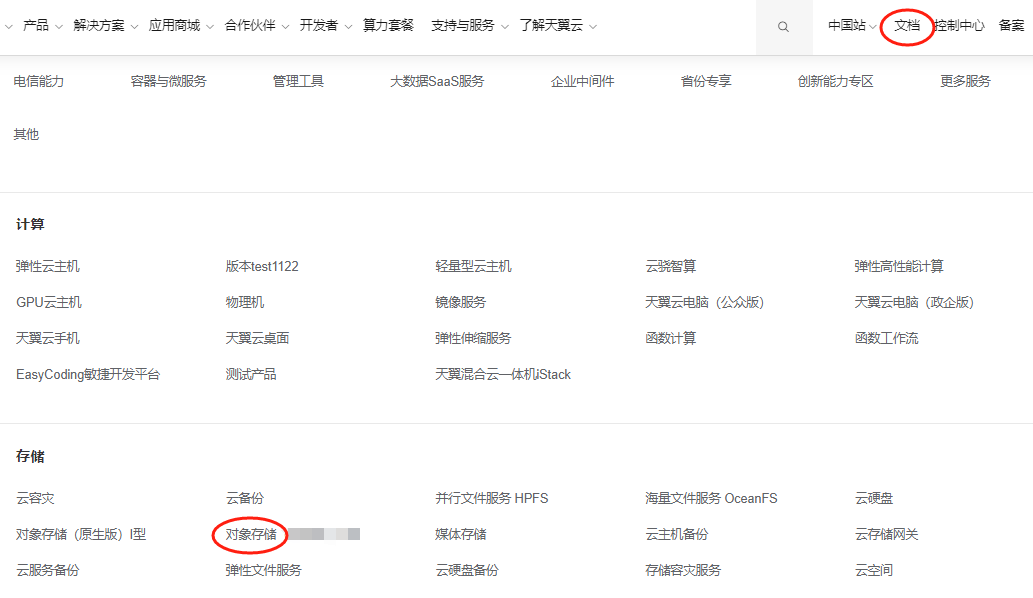Open 轻量型云主机 link
The image size is (1033, 598).
473,266
